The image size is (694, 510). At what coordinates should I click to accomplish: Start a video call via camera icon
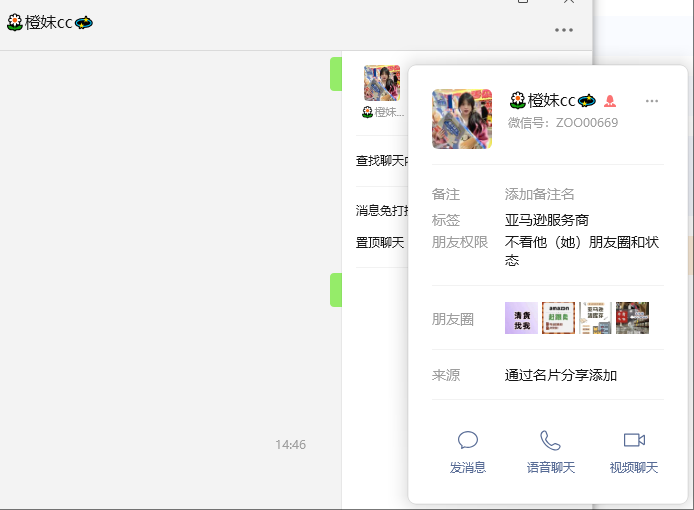coord(634,440)
